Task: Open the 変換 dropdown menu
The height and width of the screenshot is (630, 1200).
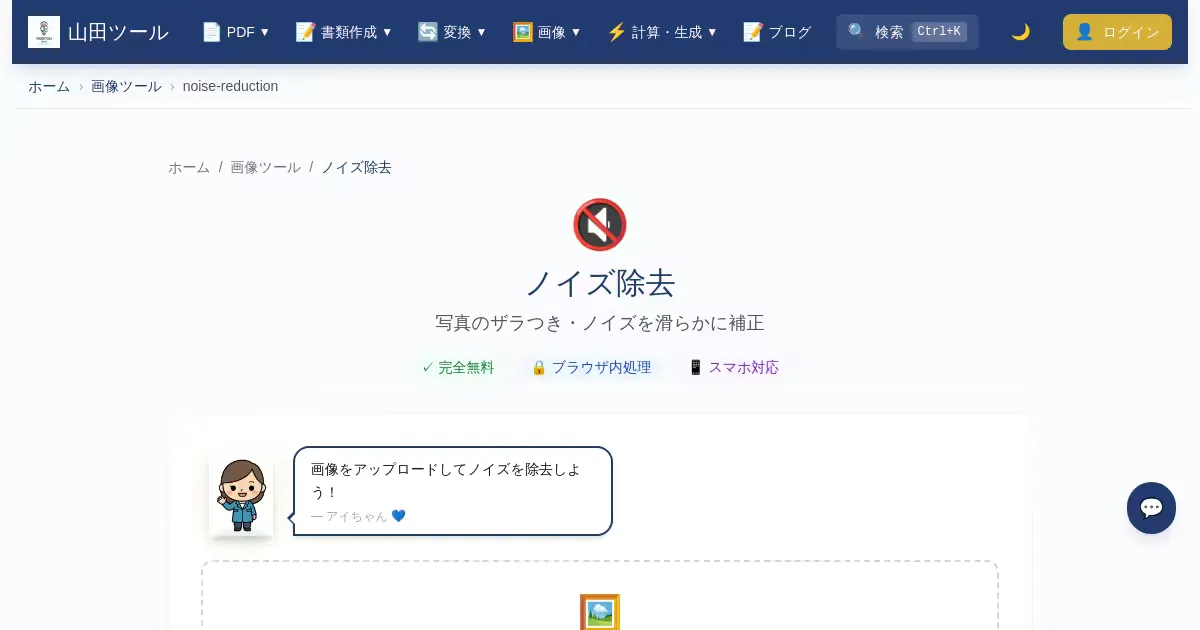Action: pos(452,32)
